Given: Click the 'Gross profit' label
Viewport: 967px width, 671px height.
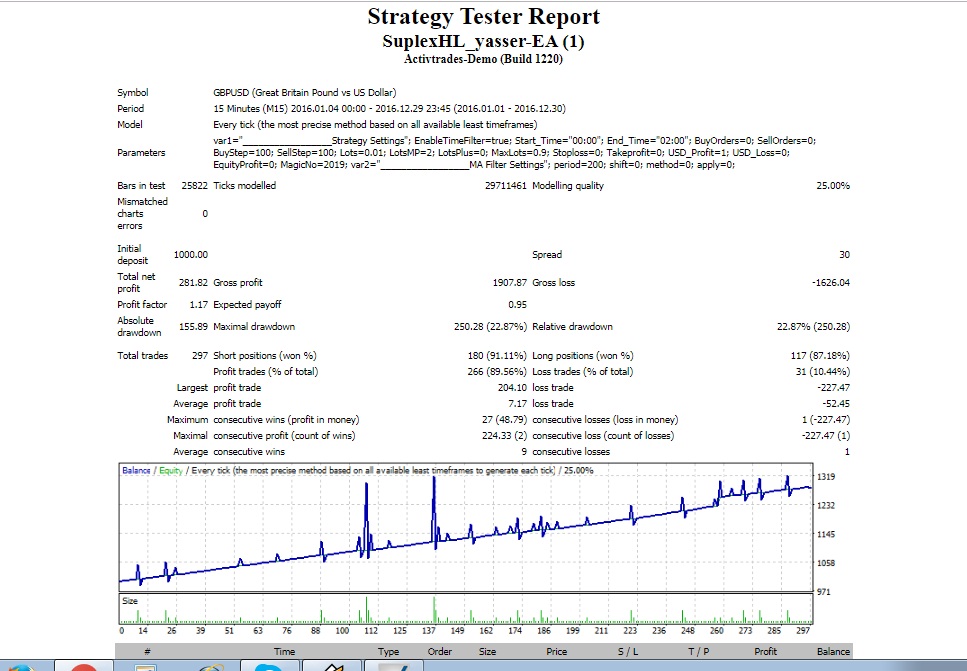Looking at the screenshot, I should click(x=237, y=282).
